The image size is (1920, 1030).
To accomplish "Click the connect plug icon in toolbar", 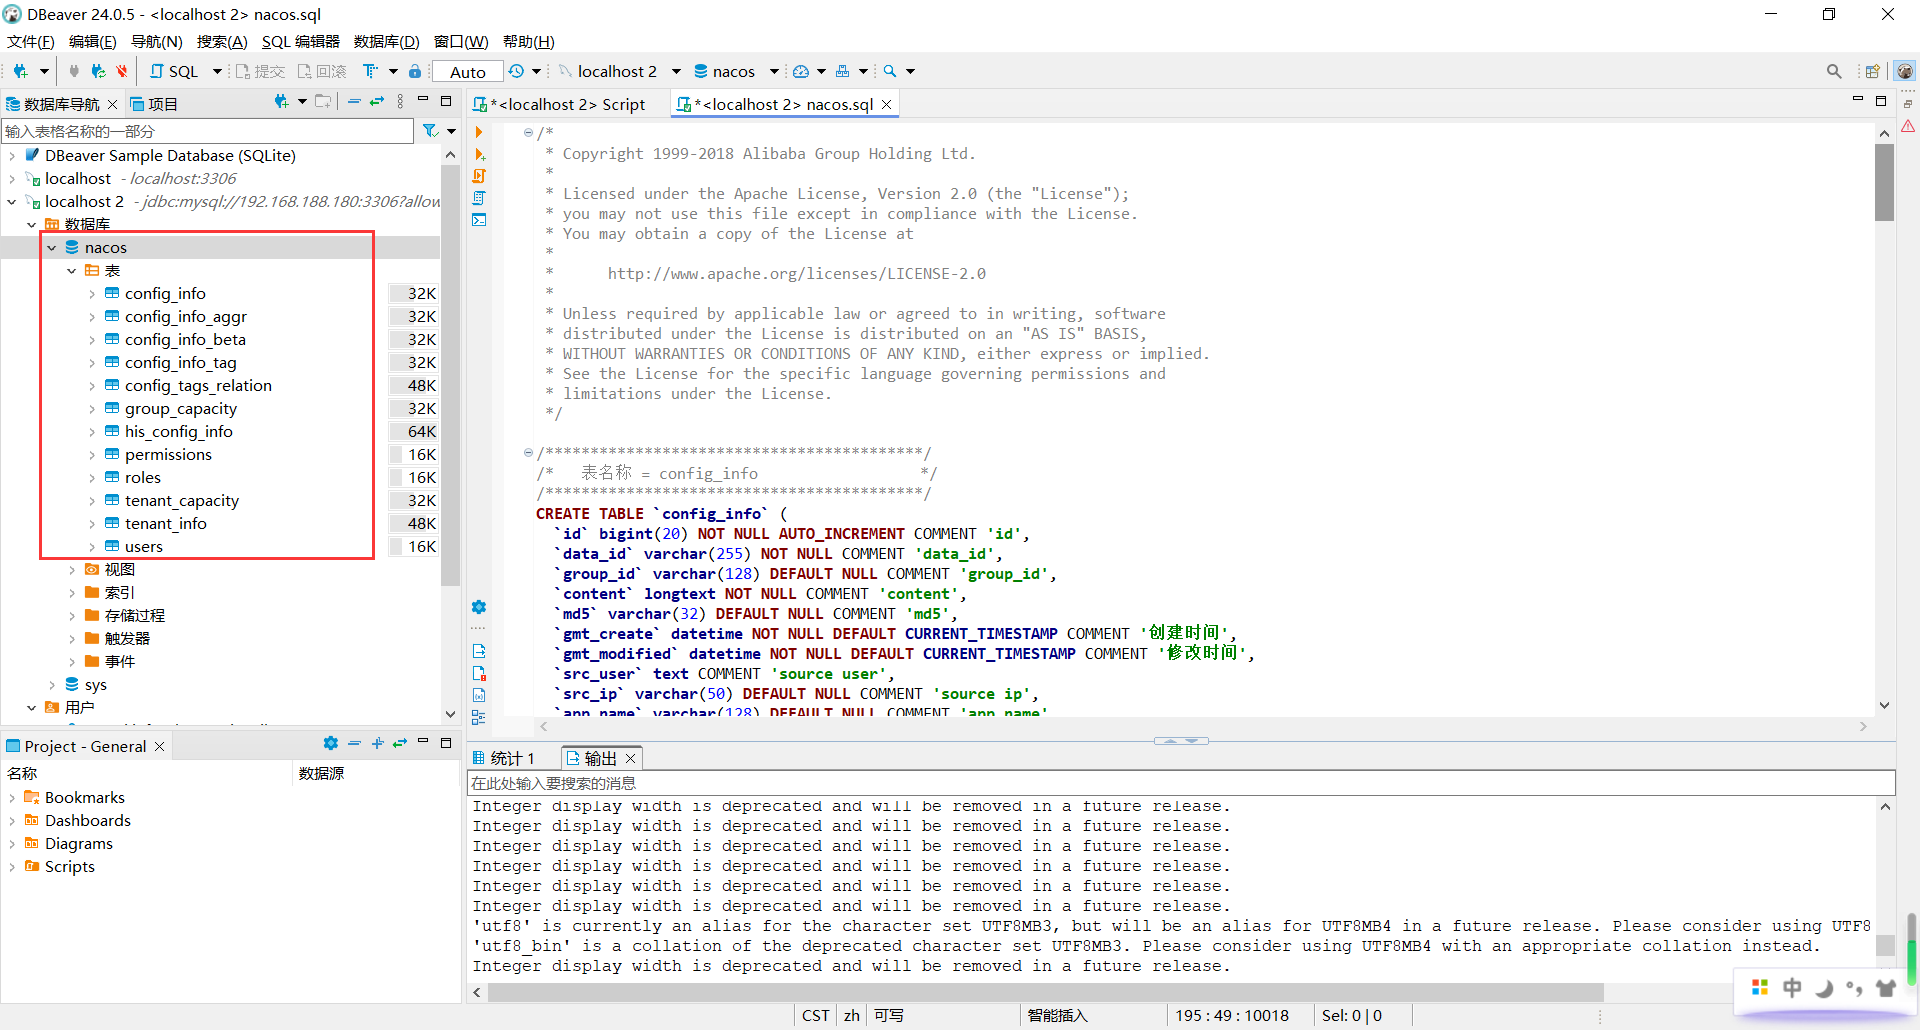I will tap(74, 71).
